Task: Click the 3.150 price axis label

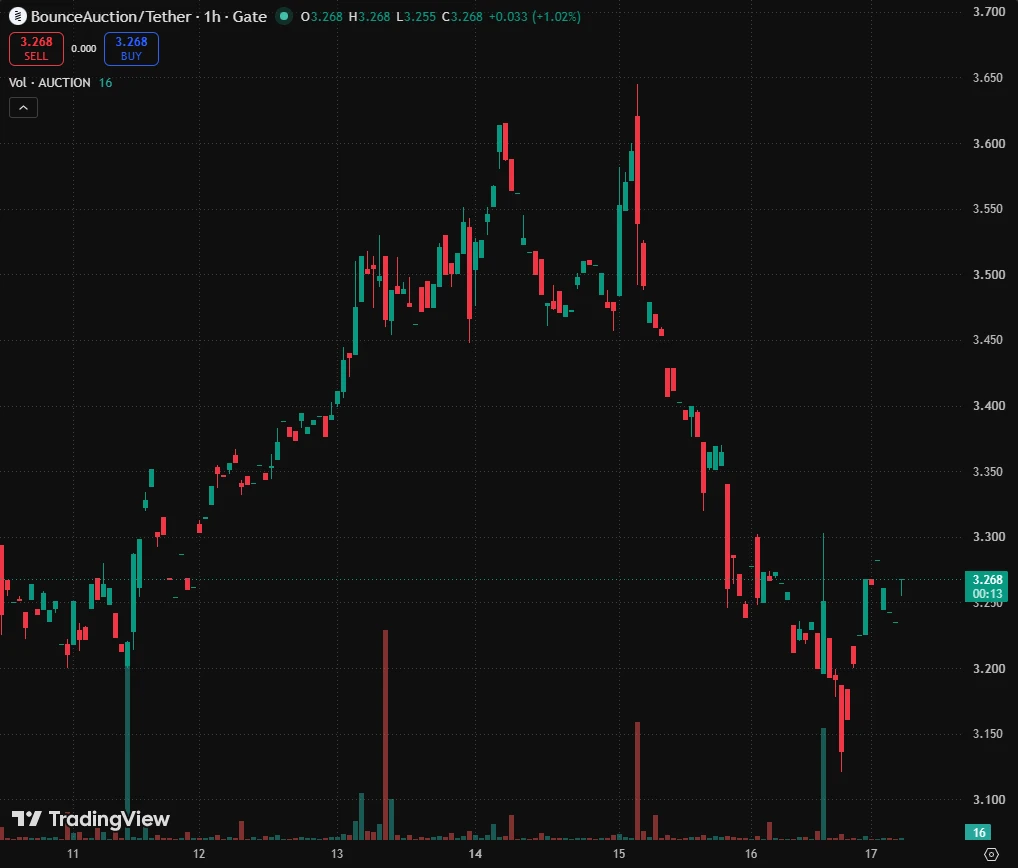Action: (989, 734)
